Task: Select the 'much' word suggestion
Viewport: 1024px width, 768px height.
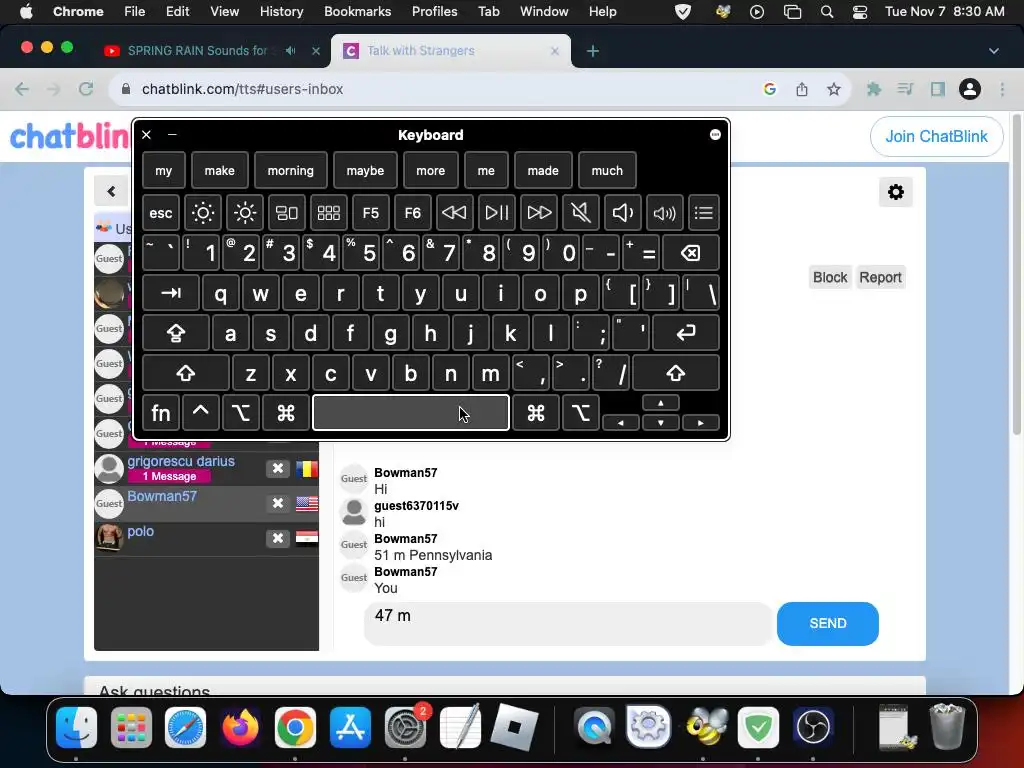Action: [x=607, y=170]
